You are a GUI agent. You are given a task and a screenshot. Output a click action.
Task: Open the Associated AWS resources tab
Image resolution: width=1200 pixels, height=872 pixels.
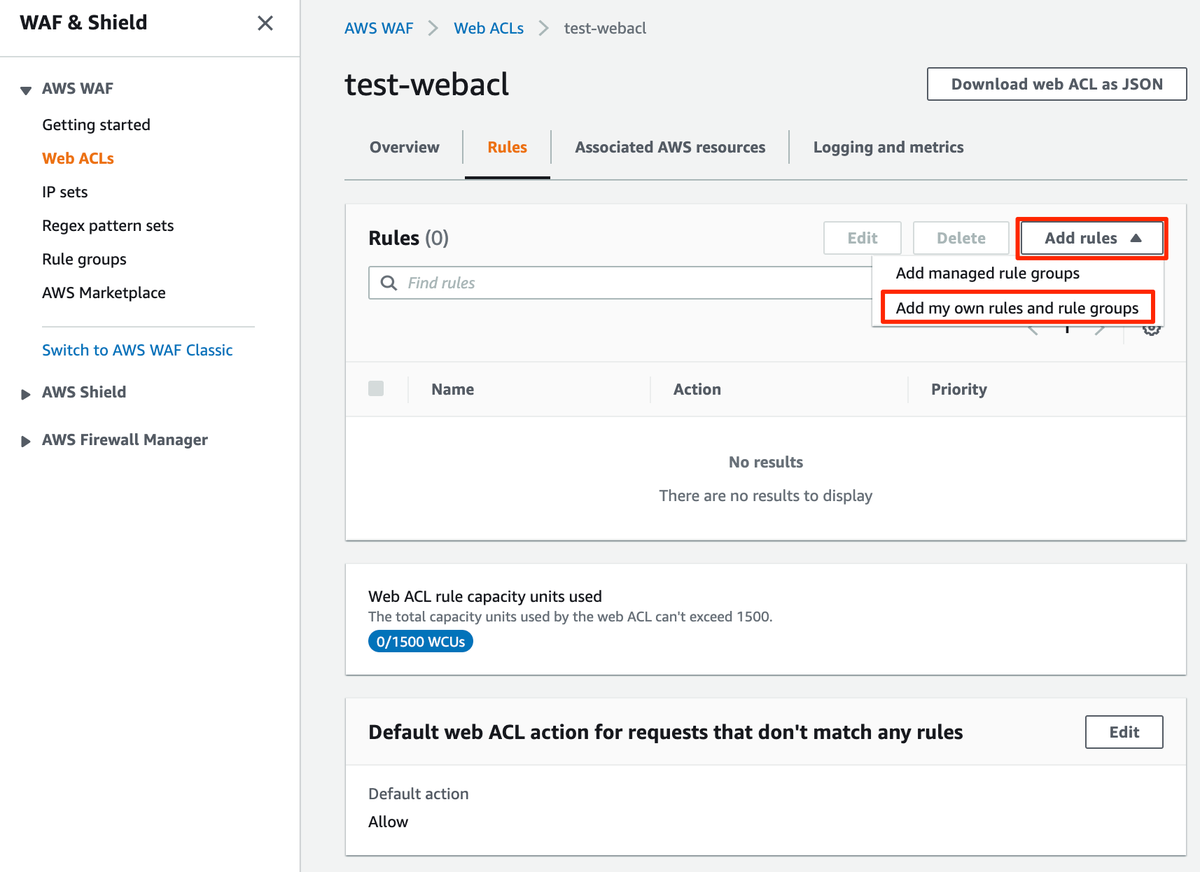[x=670, y=147]
